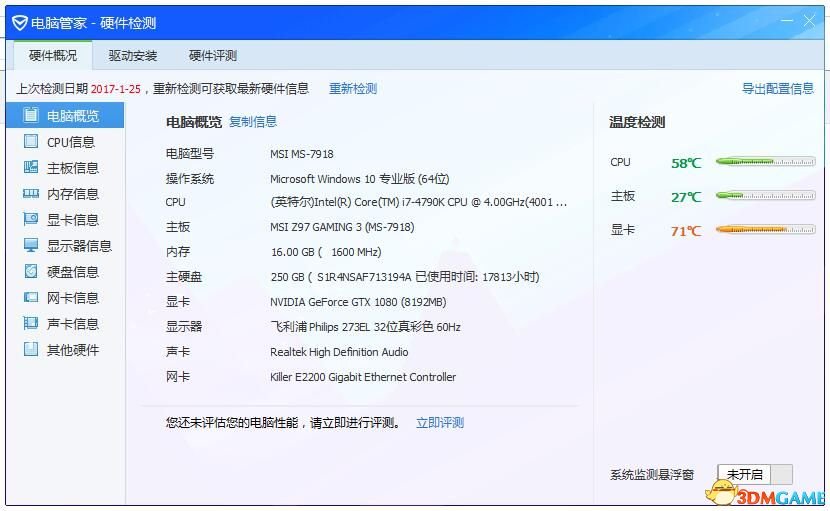Open CPU信息 in the sidebar
This screenshot has height=511, width=830.
[x=65, y=141]
